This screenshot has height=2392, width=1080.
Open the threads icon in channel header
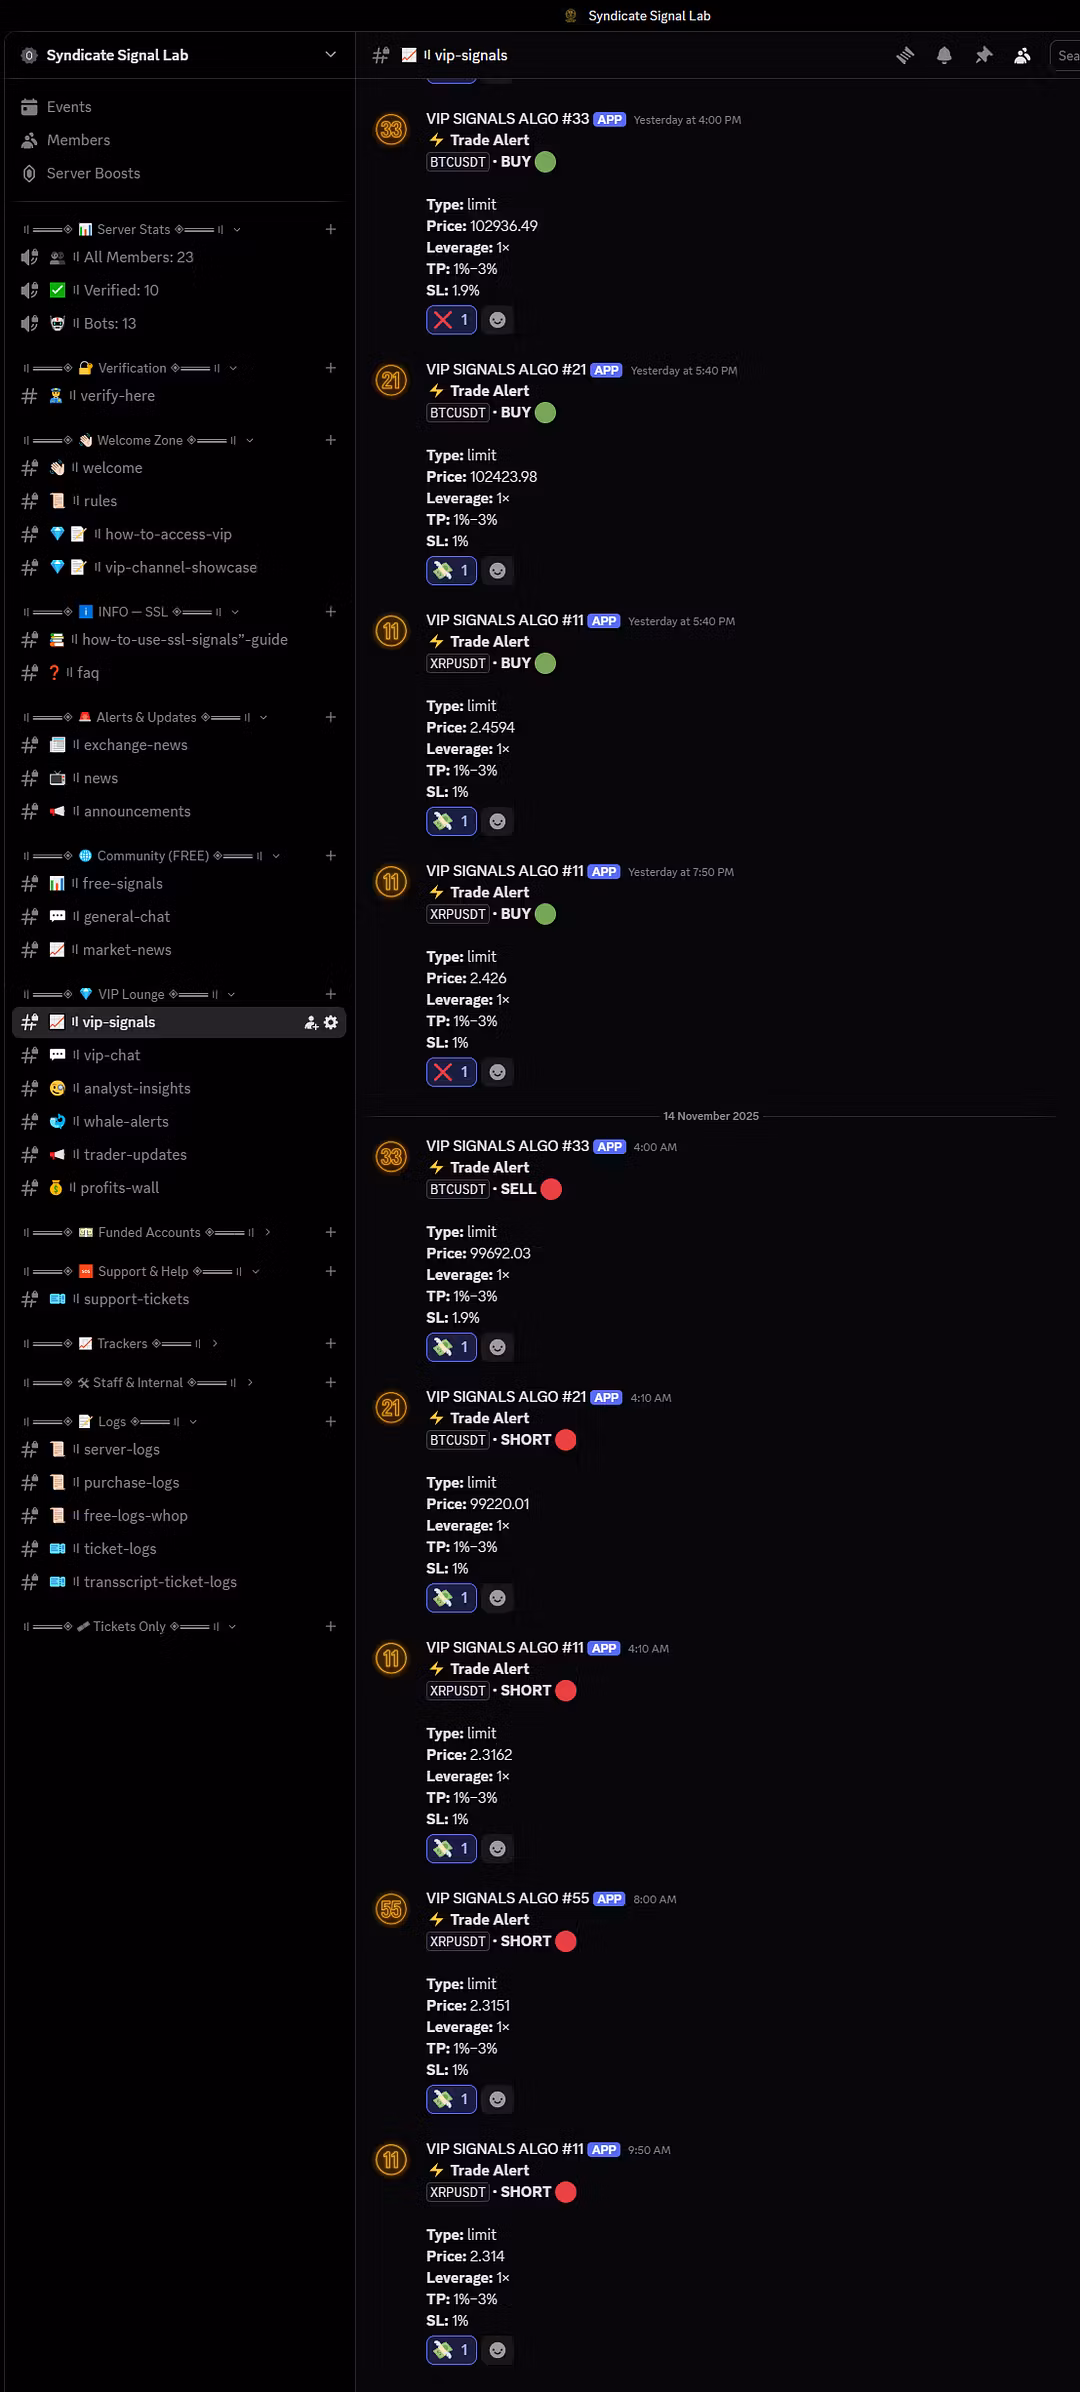coord(905,55)
